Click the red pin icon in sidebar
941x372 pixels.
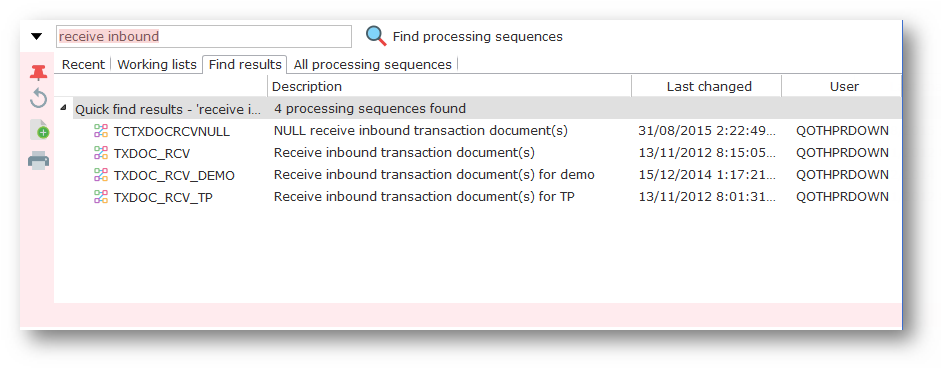[x=38, y=73]
